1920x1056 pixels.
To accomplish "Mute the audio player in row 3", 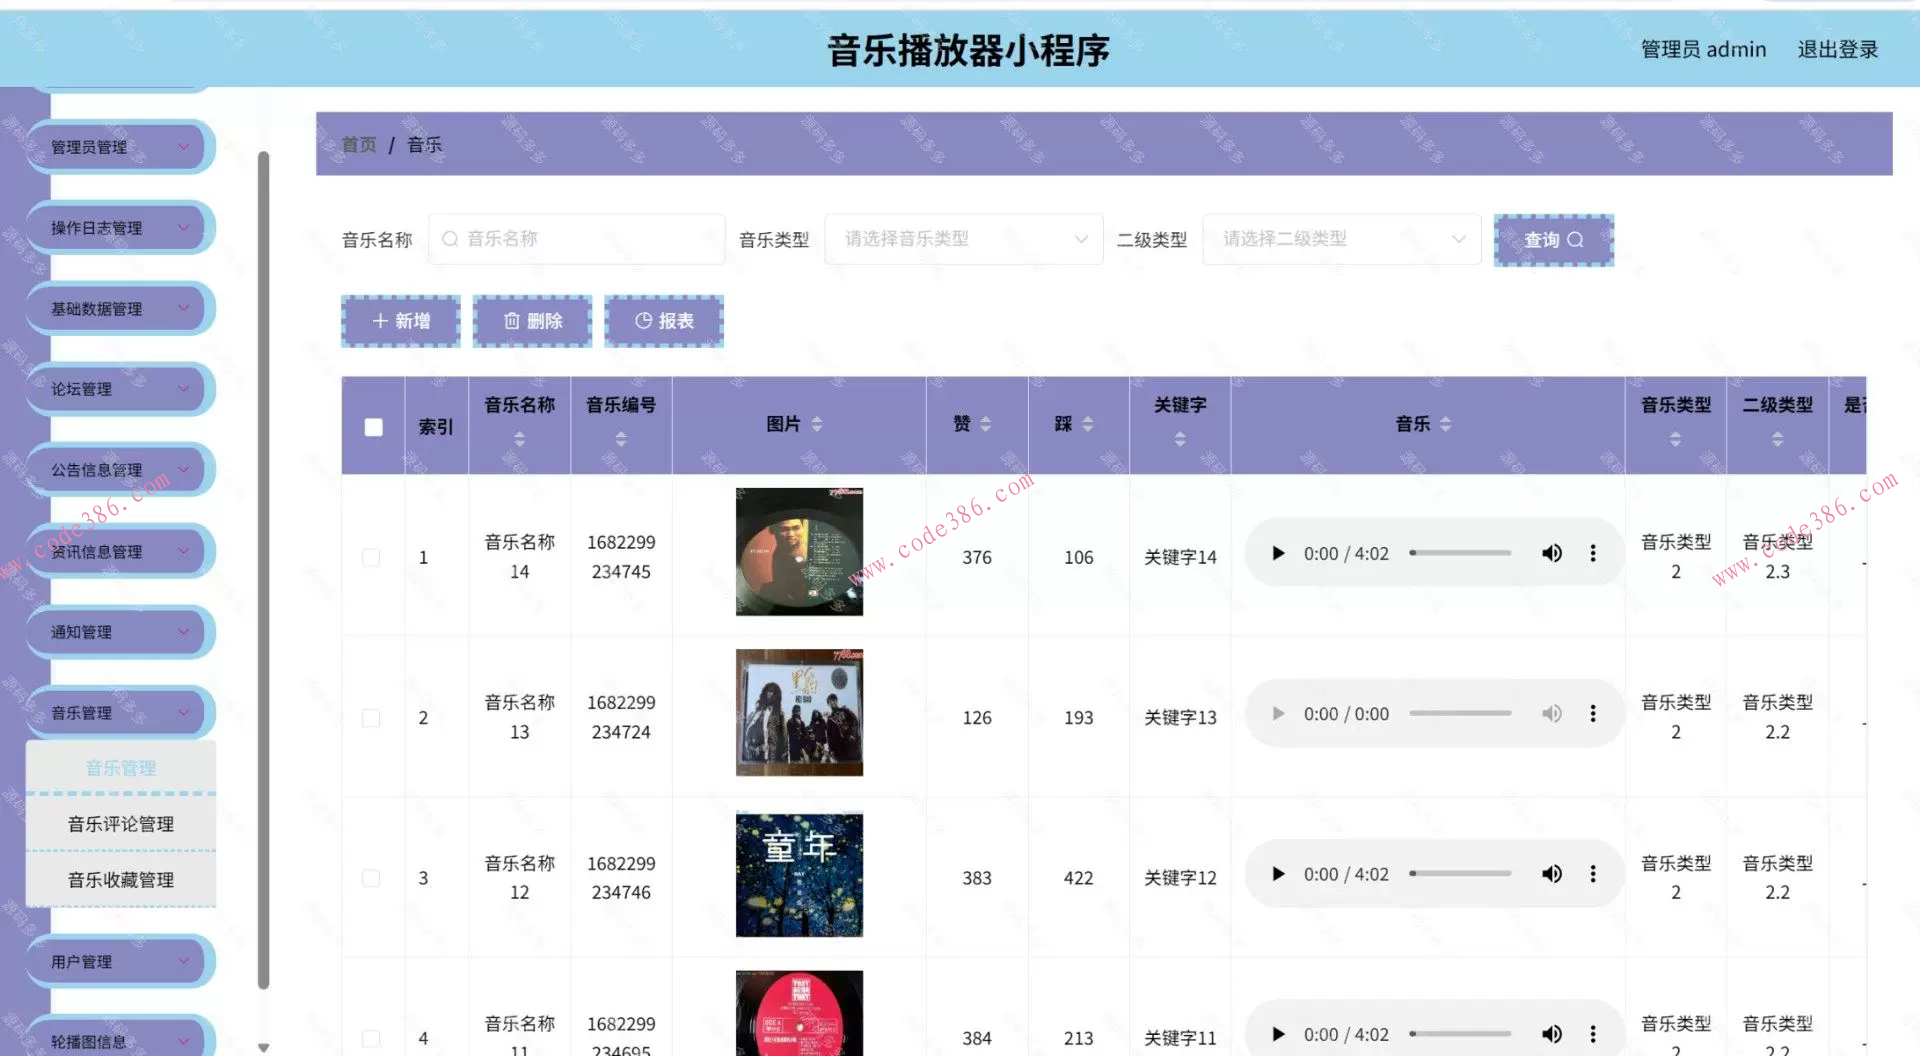I will click(x=1551, y=874).
